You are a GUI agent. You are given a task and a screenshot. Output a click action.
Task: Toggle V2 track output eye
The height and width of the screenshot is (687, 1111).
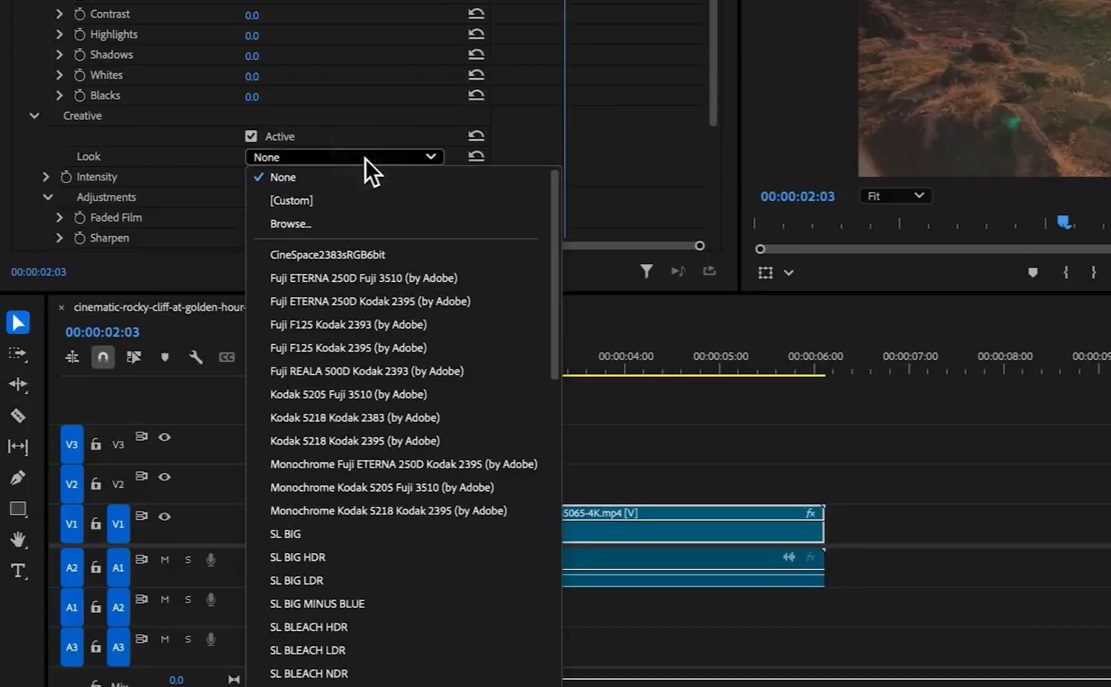point(164,477)
